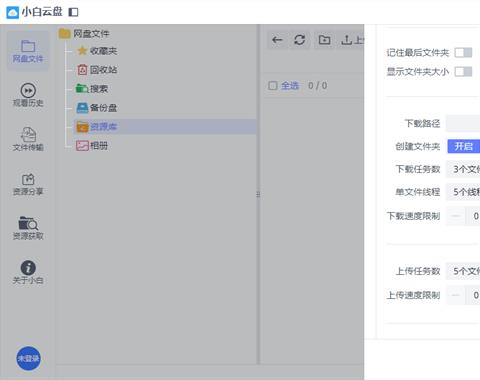Check the 全选 select all checkbox
480x380 pixels.
click(273, 86)
